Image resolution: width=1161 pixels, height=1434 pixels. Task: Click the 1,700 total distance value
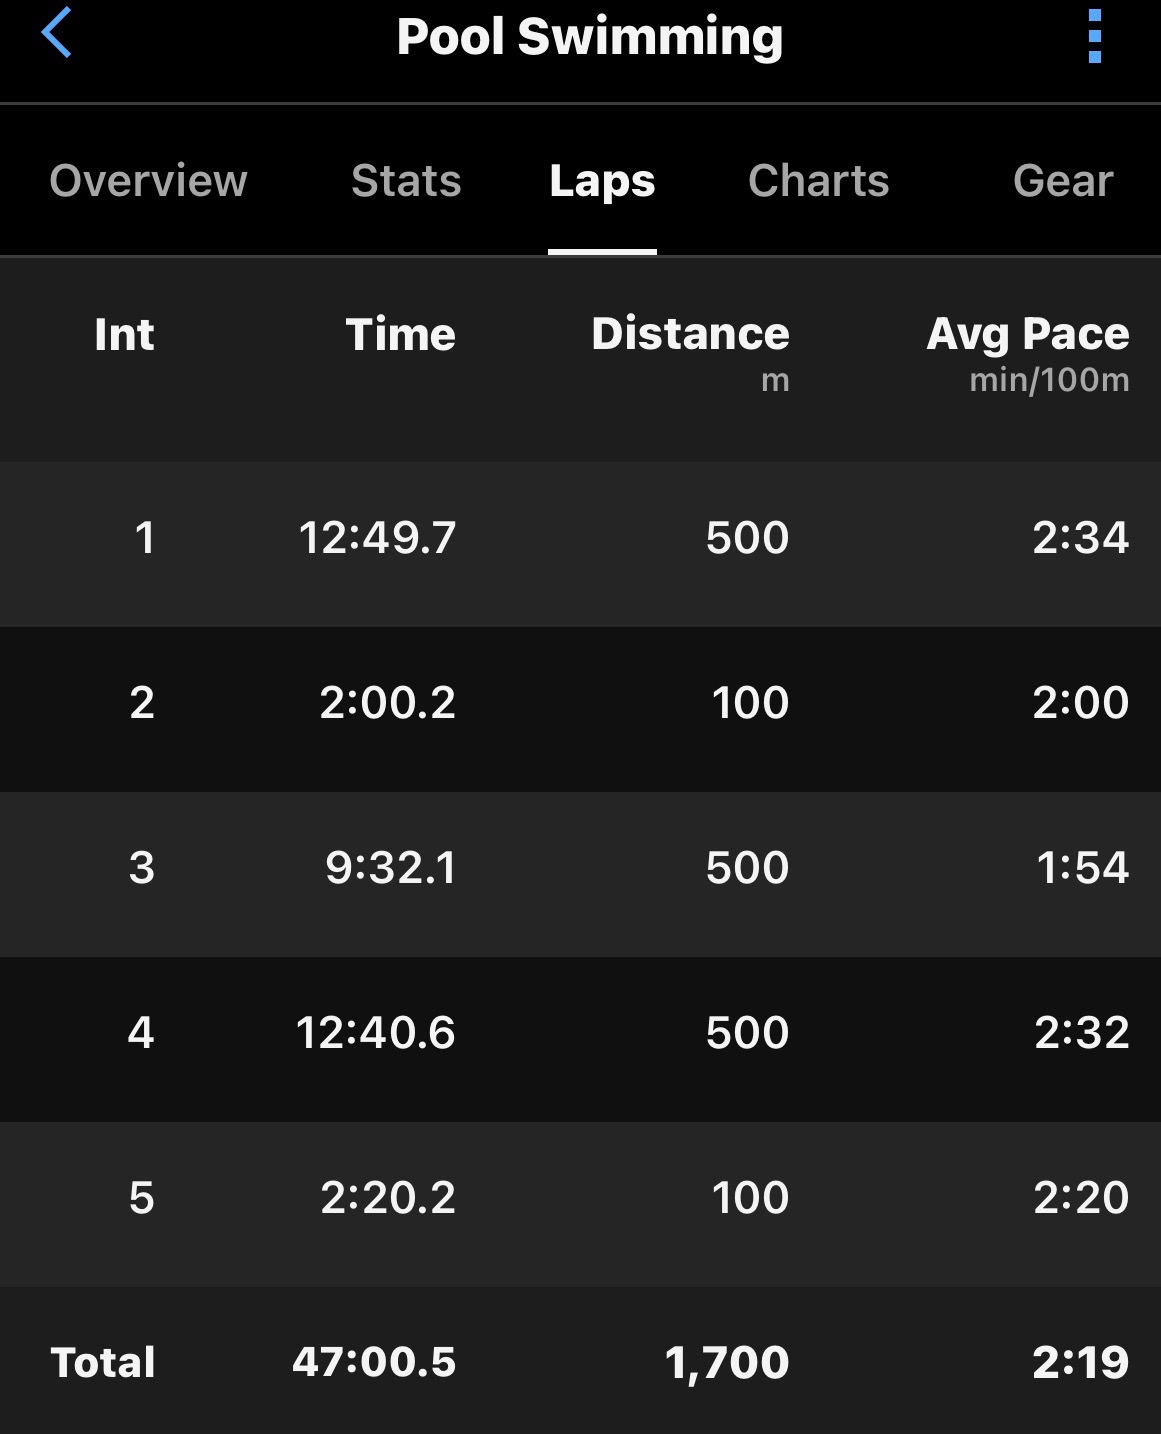coord(727,1362)
